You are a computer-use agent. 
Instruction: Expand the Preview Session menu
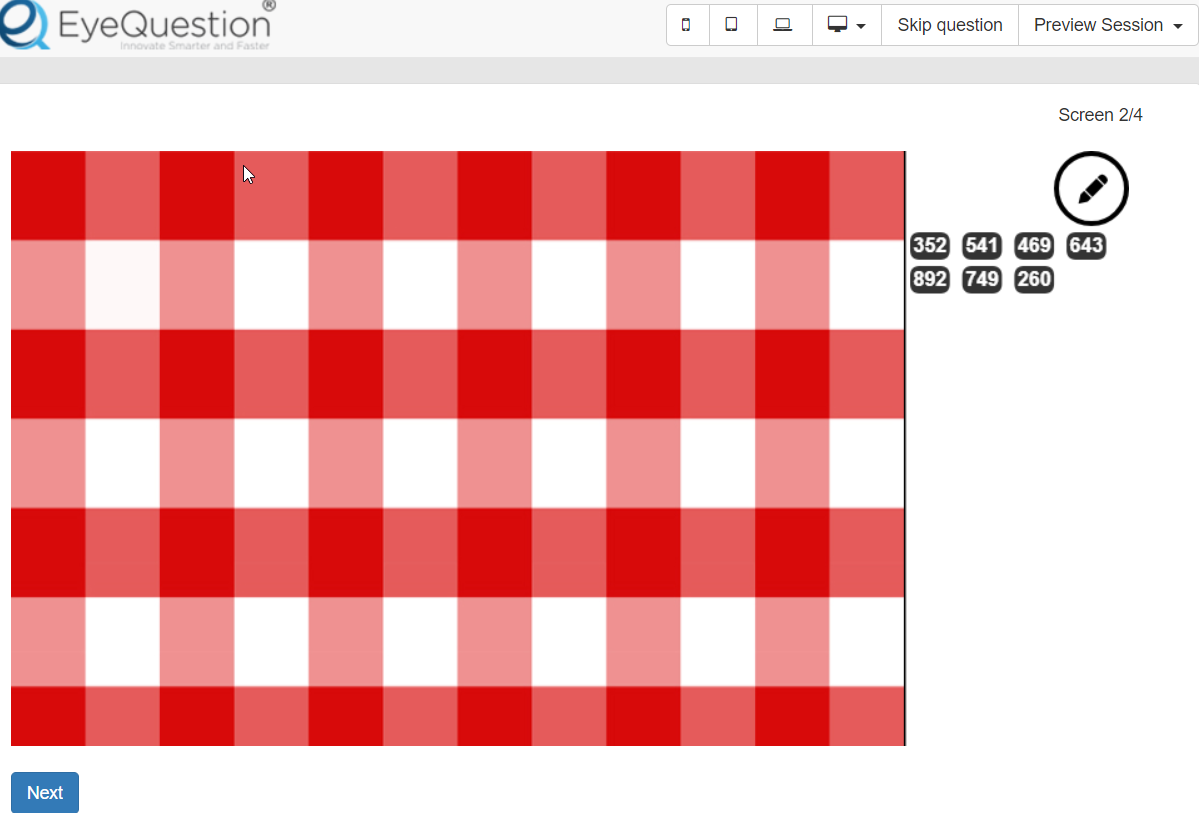point(1107,25)
